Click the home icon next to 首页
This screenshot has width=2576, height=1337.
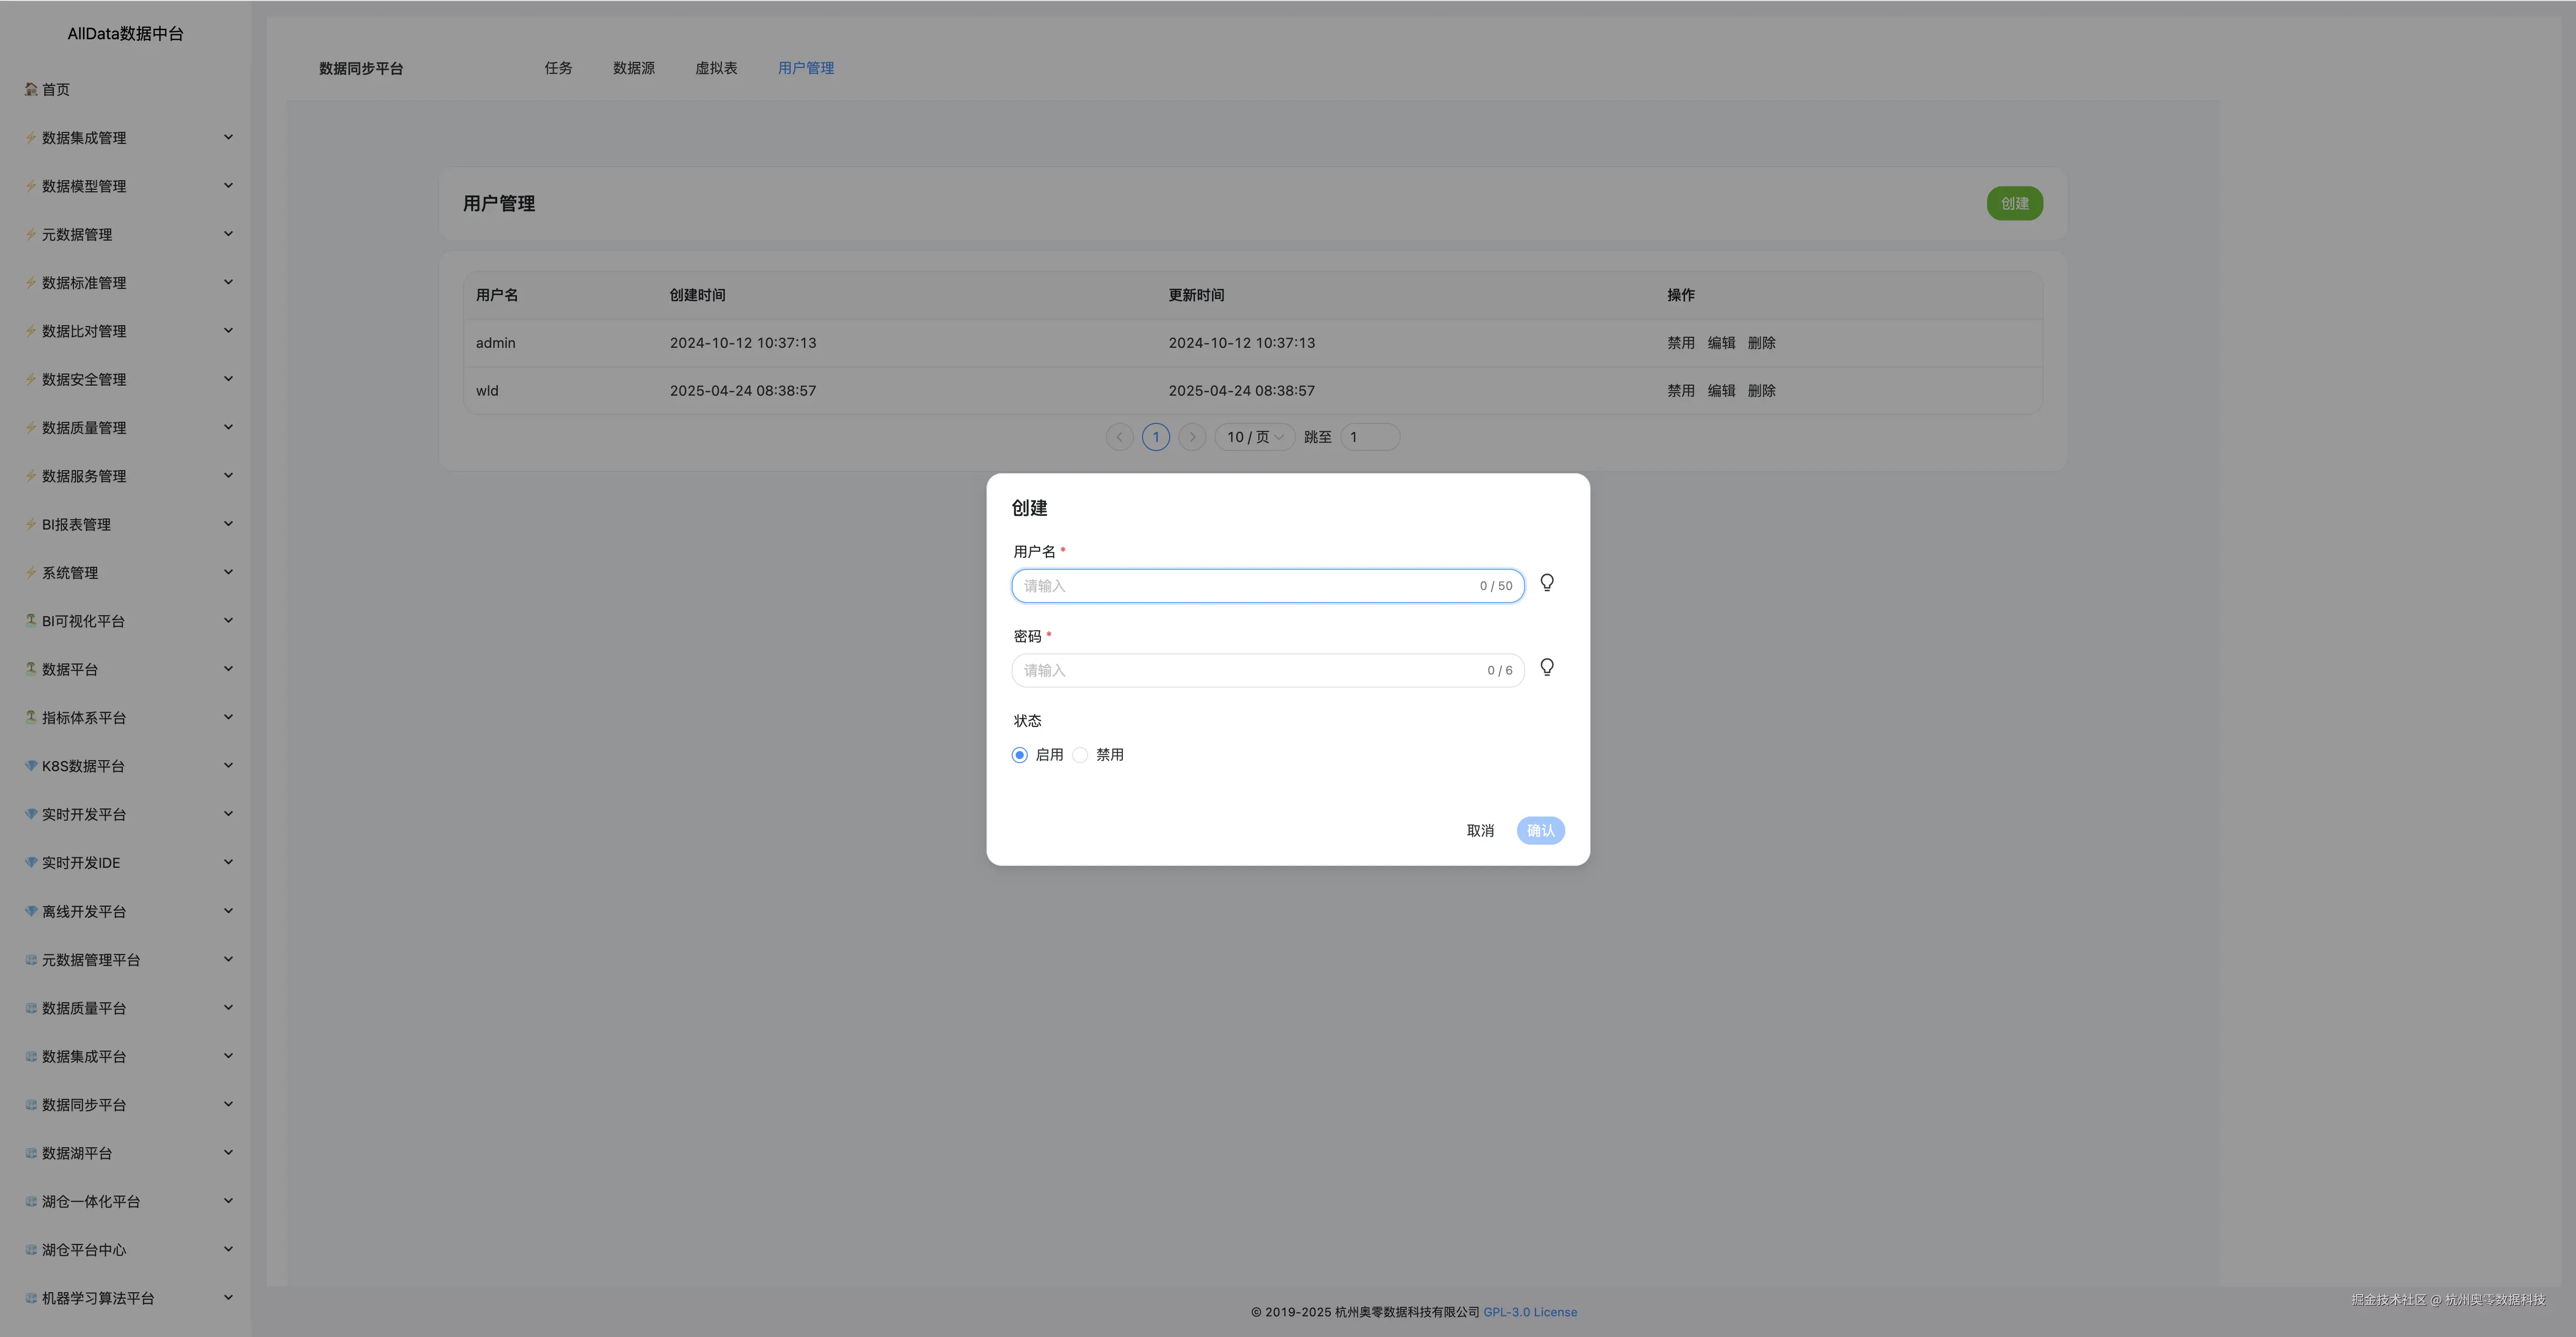coord(31,90)
